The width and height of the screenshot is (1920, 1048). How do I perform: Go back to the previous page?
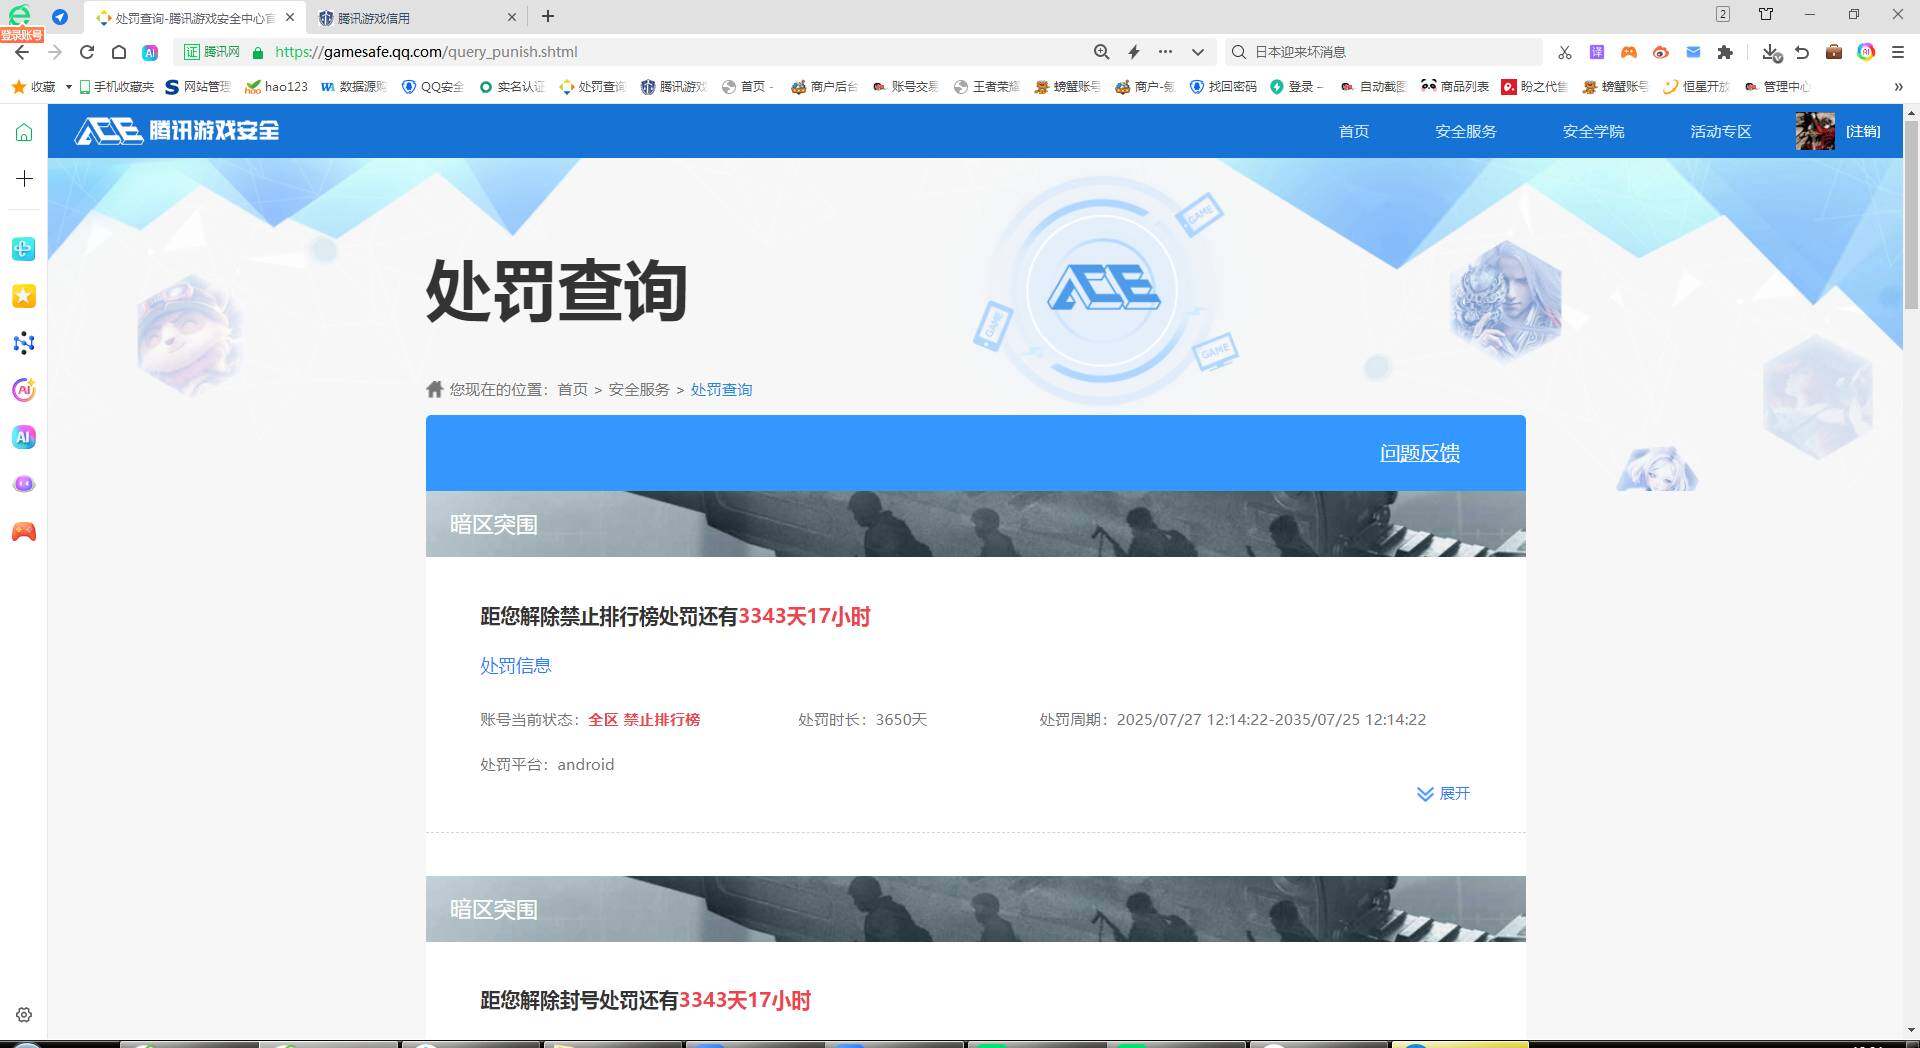(22, 52)
